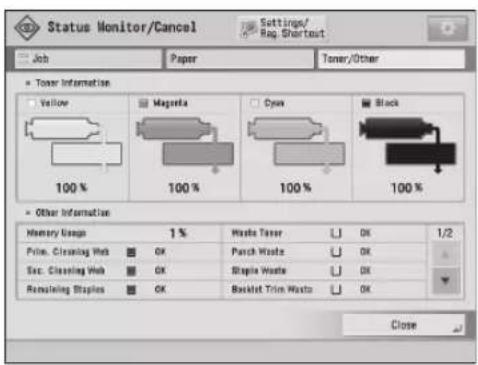The image size is (478, 365).
Task: Click the Memory Usage 1% value
Action: coord(178,233)
